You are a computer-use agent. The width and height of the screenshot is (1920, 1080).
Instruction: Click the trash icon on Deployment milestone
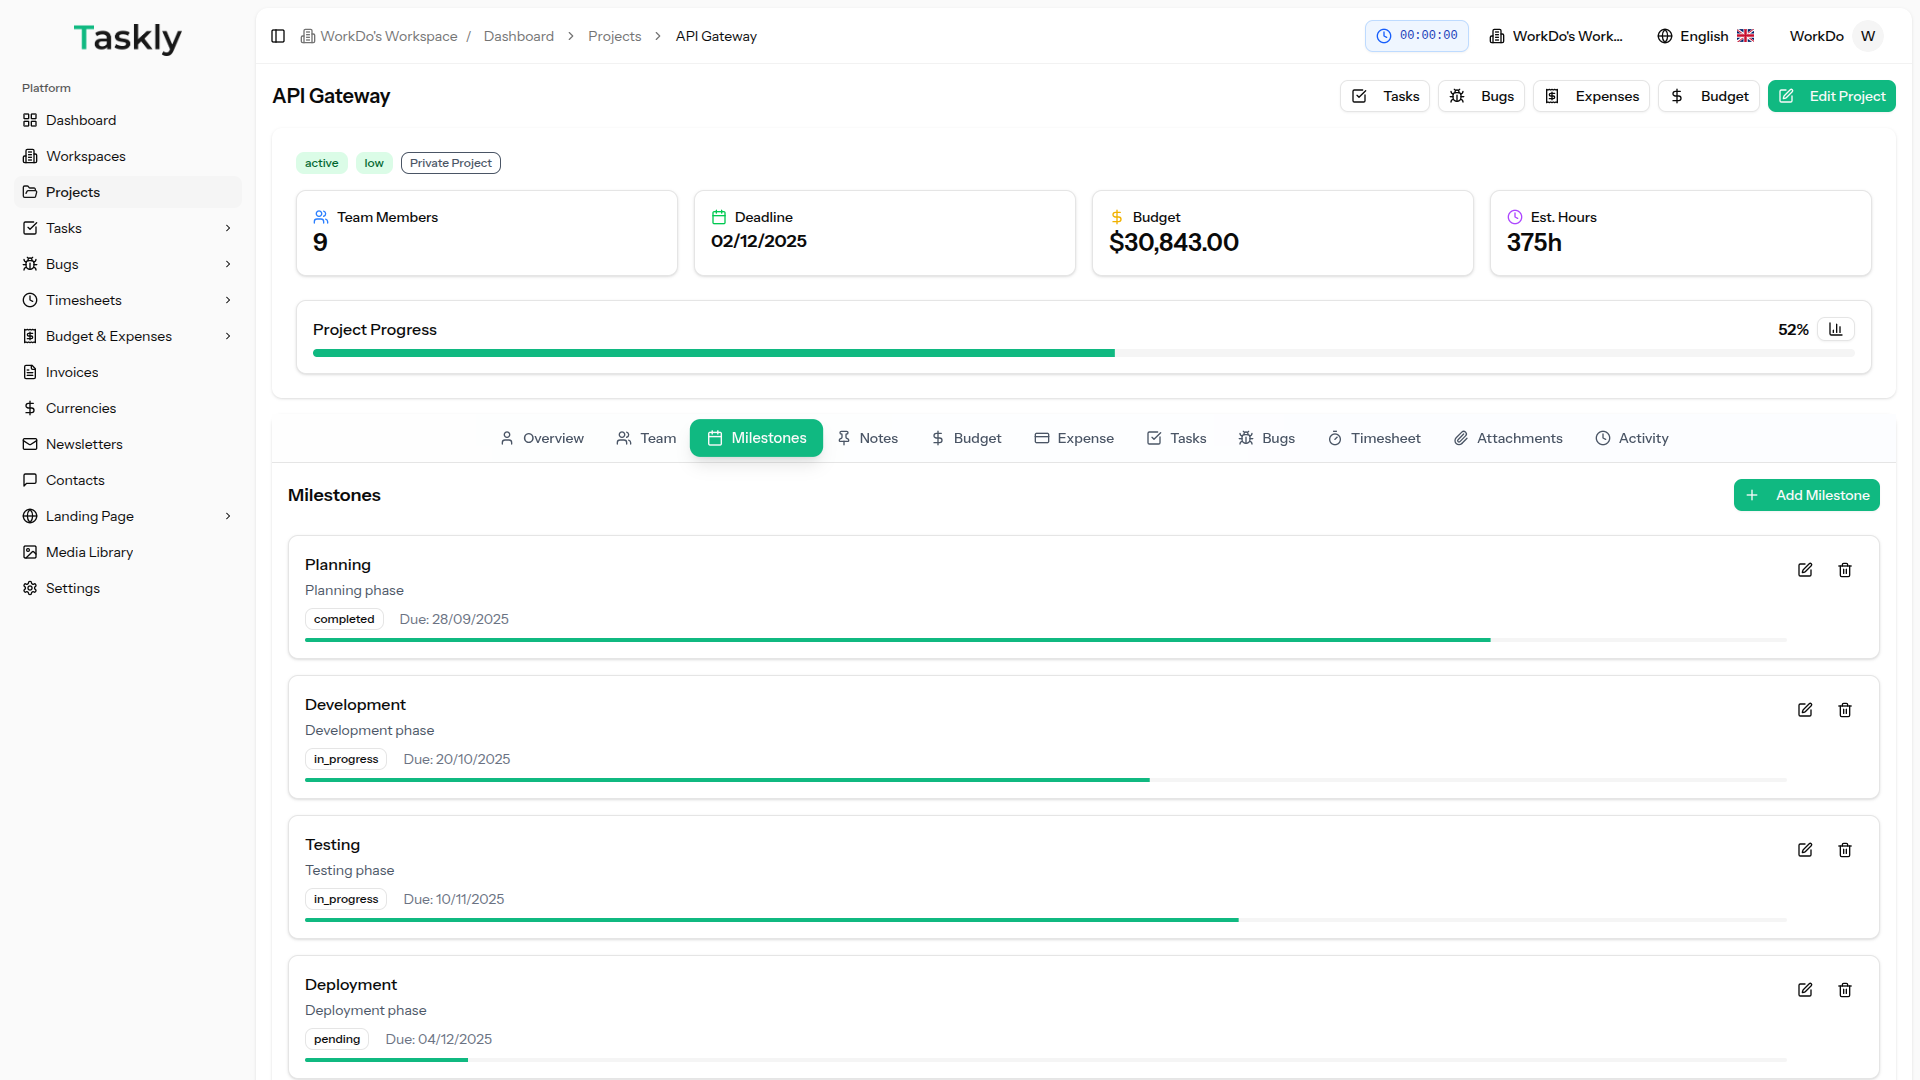pyautogui.click(x=1845, y=990)
